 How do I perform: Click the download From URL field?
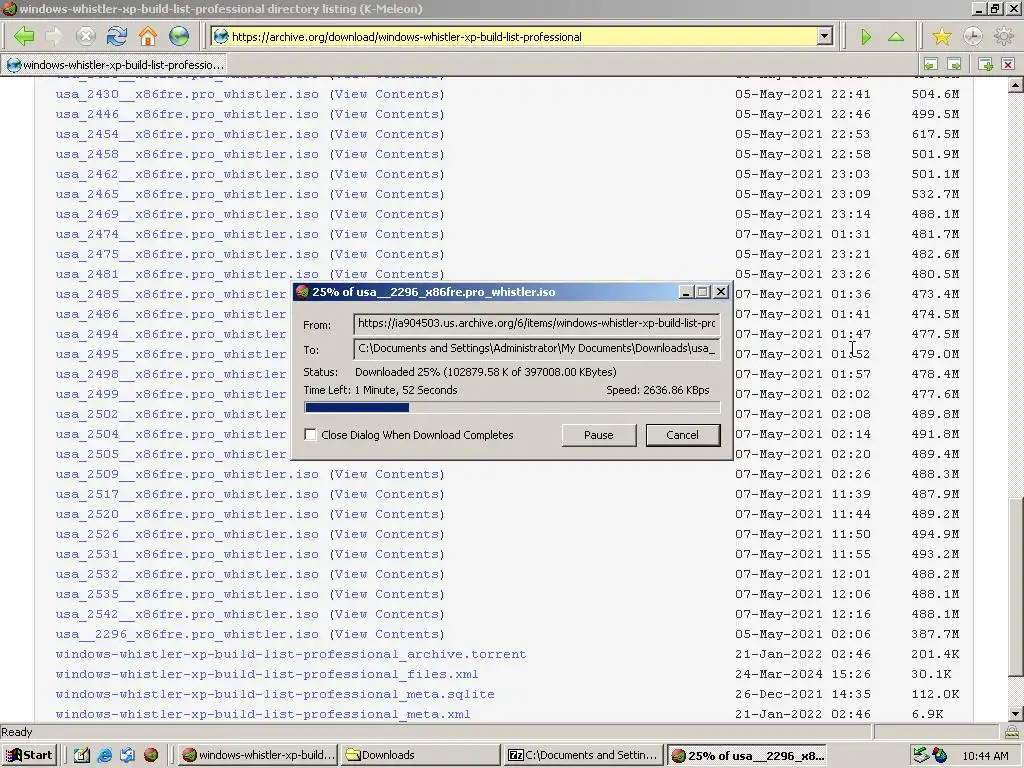click(536, 323)
